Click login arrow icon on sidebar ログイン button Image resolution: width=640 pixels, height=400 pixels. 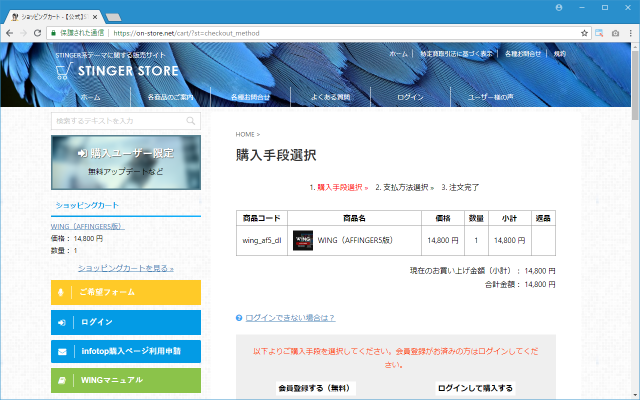(62, 322)
